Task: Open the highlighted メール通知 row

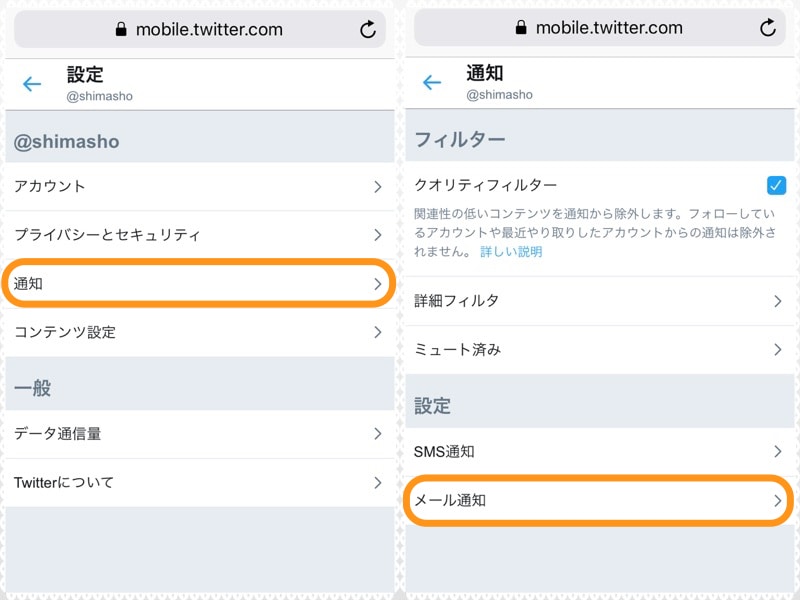Action: (x=598, y=500)
